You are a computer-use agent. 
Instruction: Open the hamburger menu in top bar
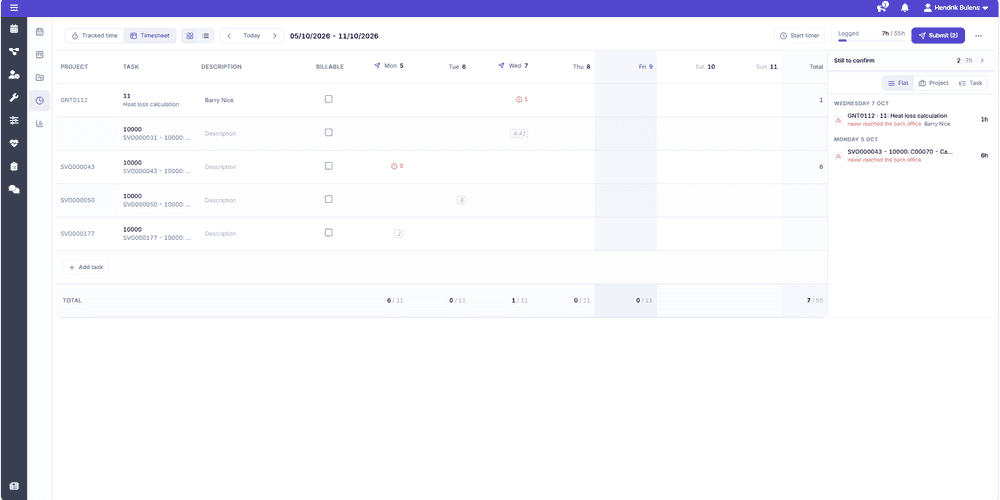click(x=14, y=8)
